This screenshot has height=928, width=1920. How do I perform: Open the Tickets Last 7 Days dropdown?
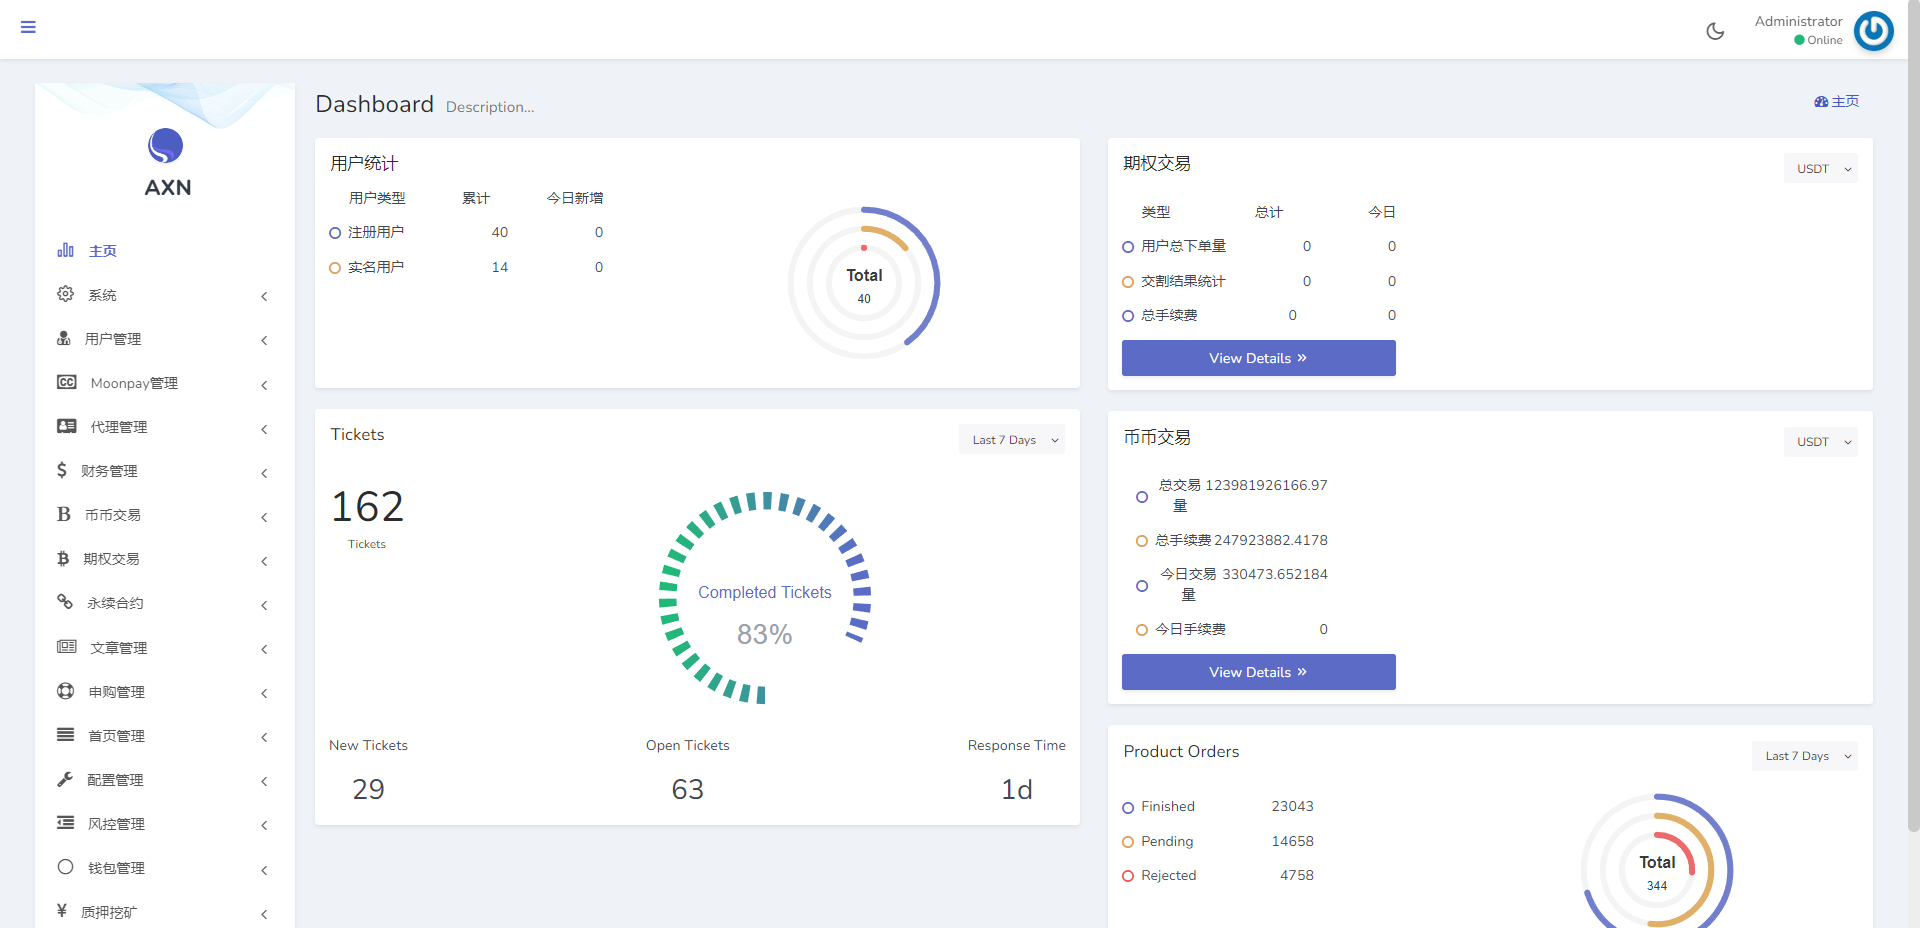coord(1013,440)
